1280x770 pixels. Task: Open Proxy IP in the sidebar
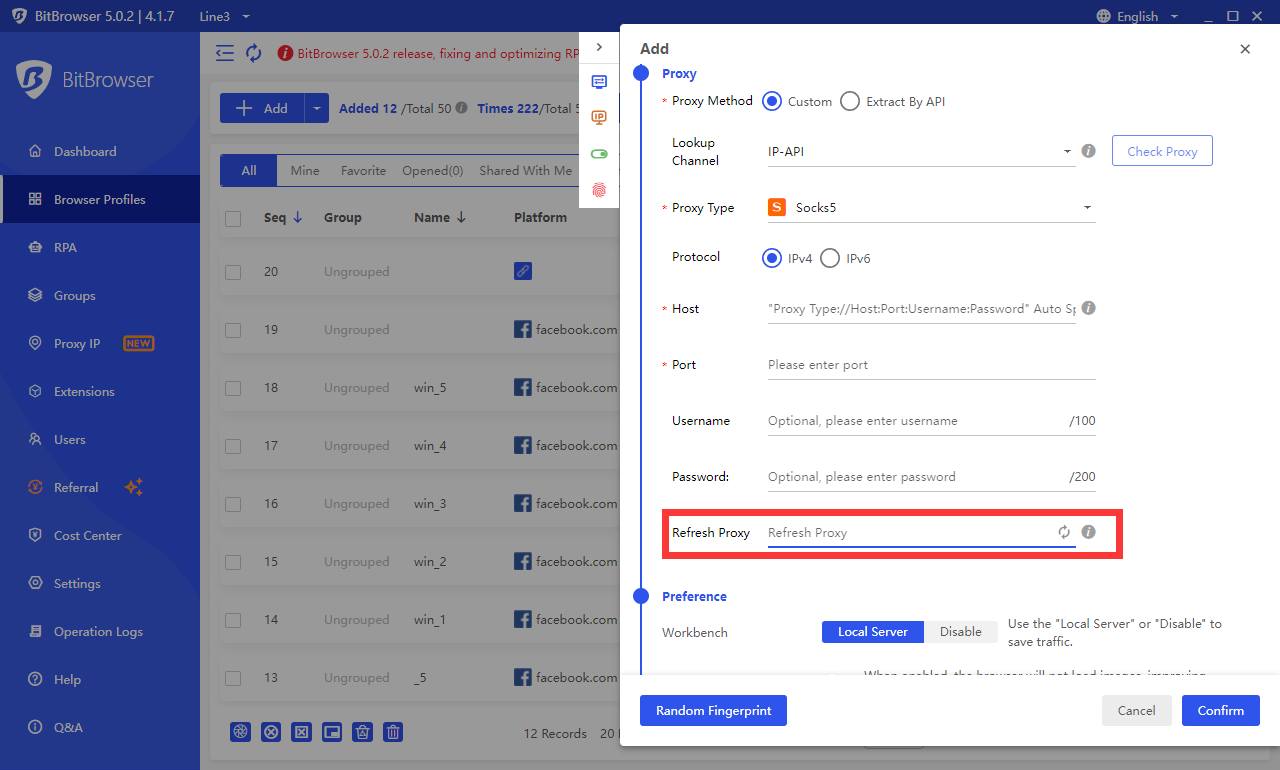pyautogui.click(x=100, y=343)
